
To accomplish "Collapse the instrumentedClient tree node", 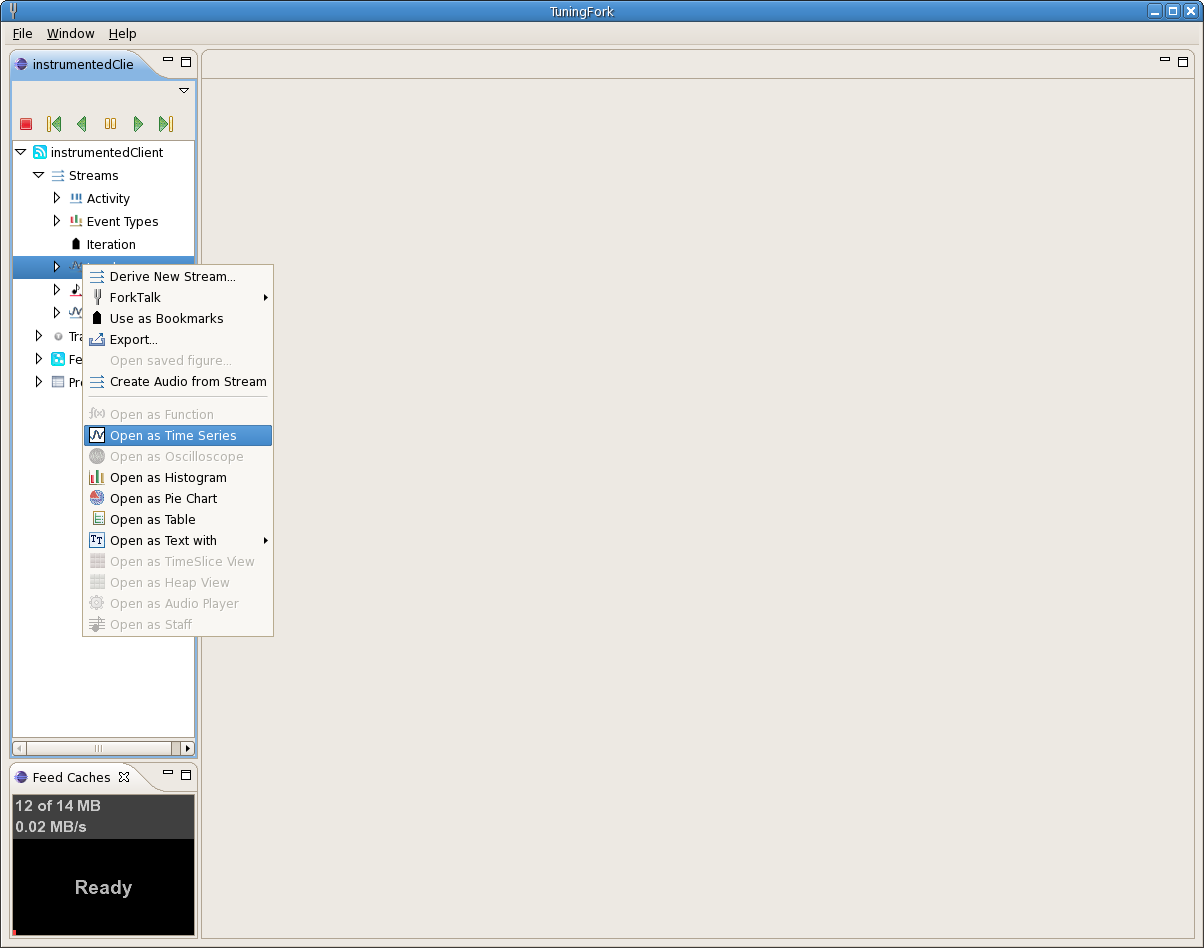I will (21, 153).
